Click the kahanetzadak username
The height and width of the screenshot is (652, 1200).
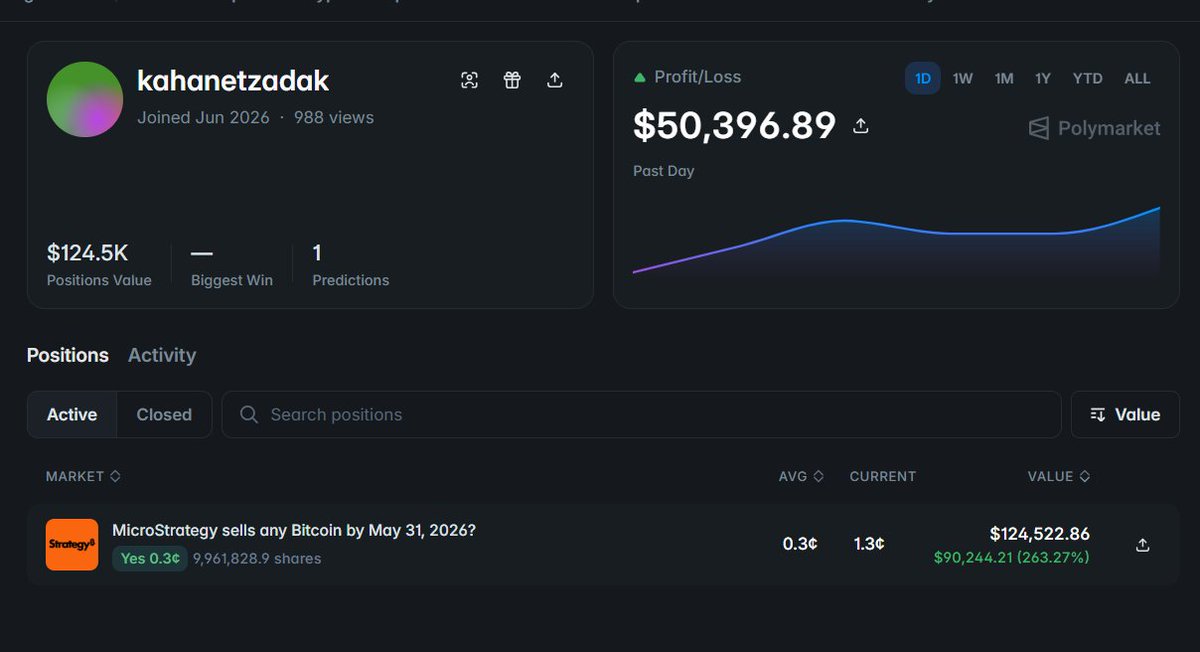pos(233,81)
